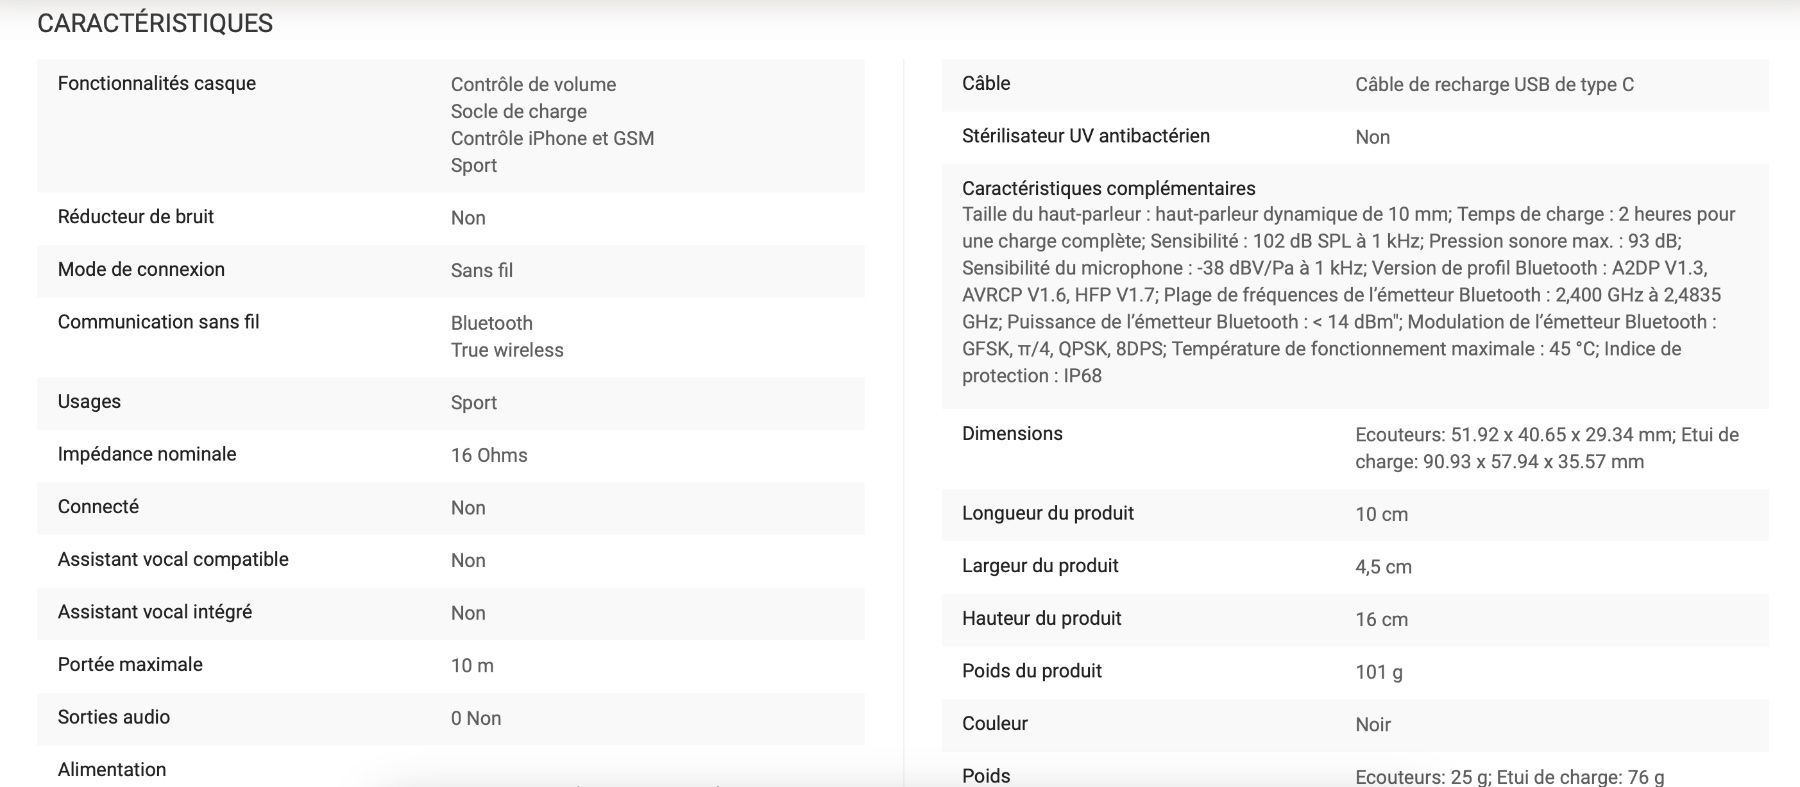Select the Fonctionnalités casque label

pos(157,83)
